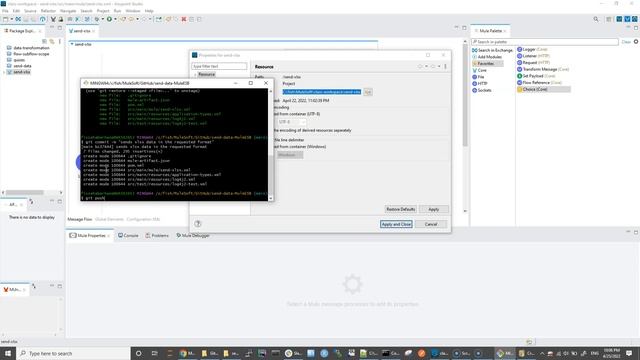Click the Save toolbar icon
Screen dimensions: 640x360
(26, 19)
